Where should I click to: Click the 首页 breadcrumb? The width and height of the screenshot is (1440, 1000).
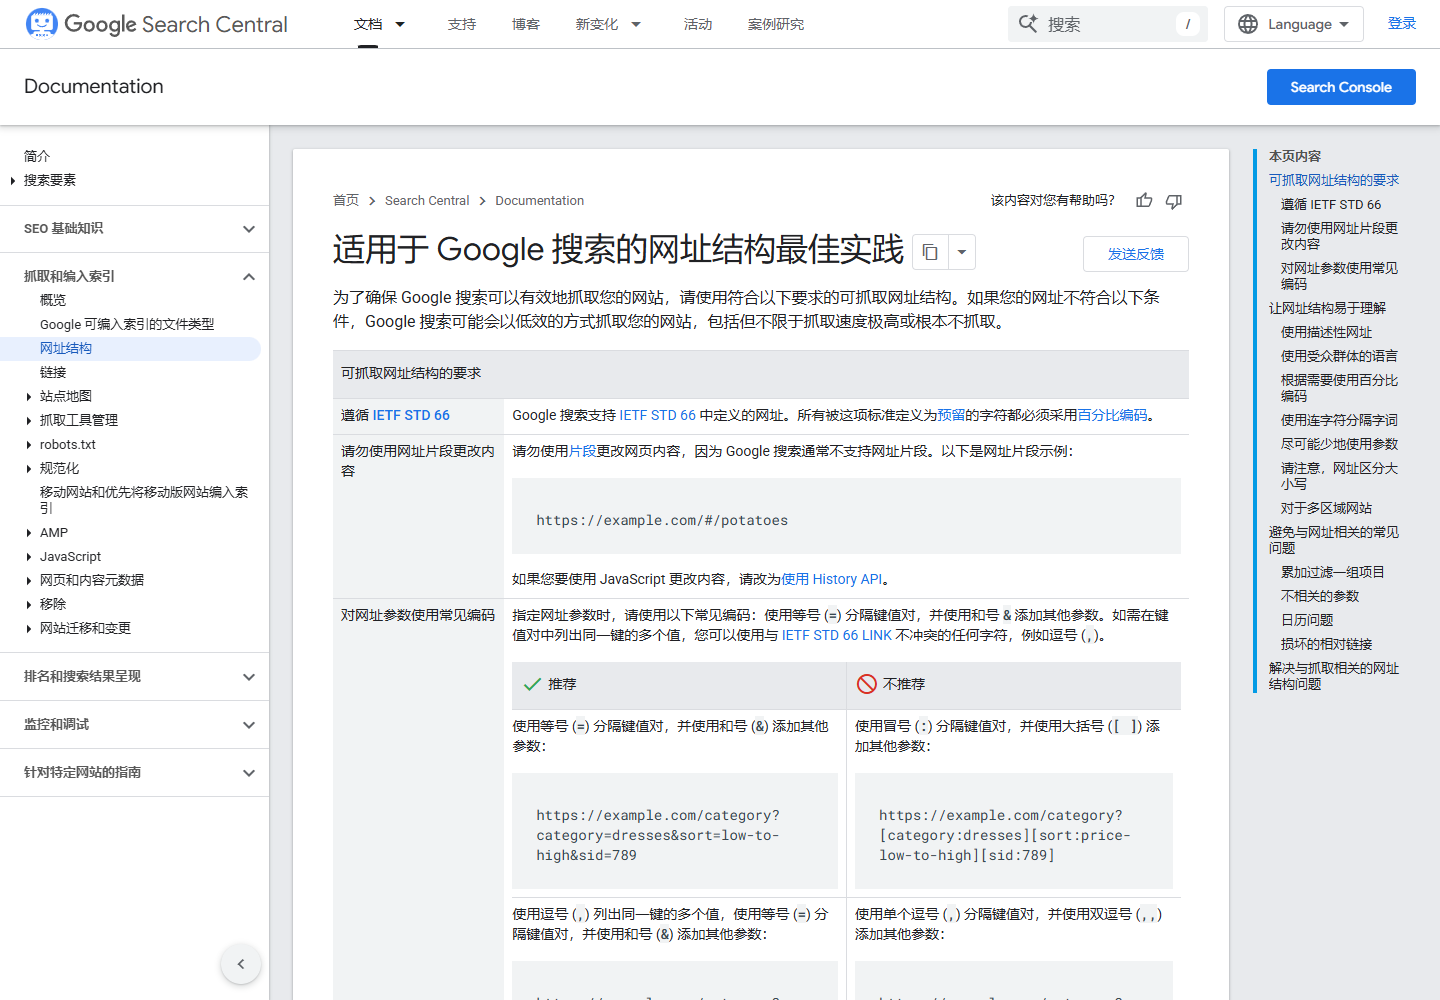[x=346, y=201]
